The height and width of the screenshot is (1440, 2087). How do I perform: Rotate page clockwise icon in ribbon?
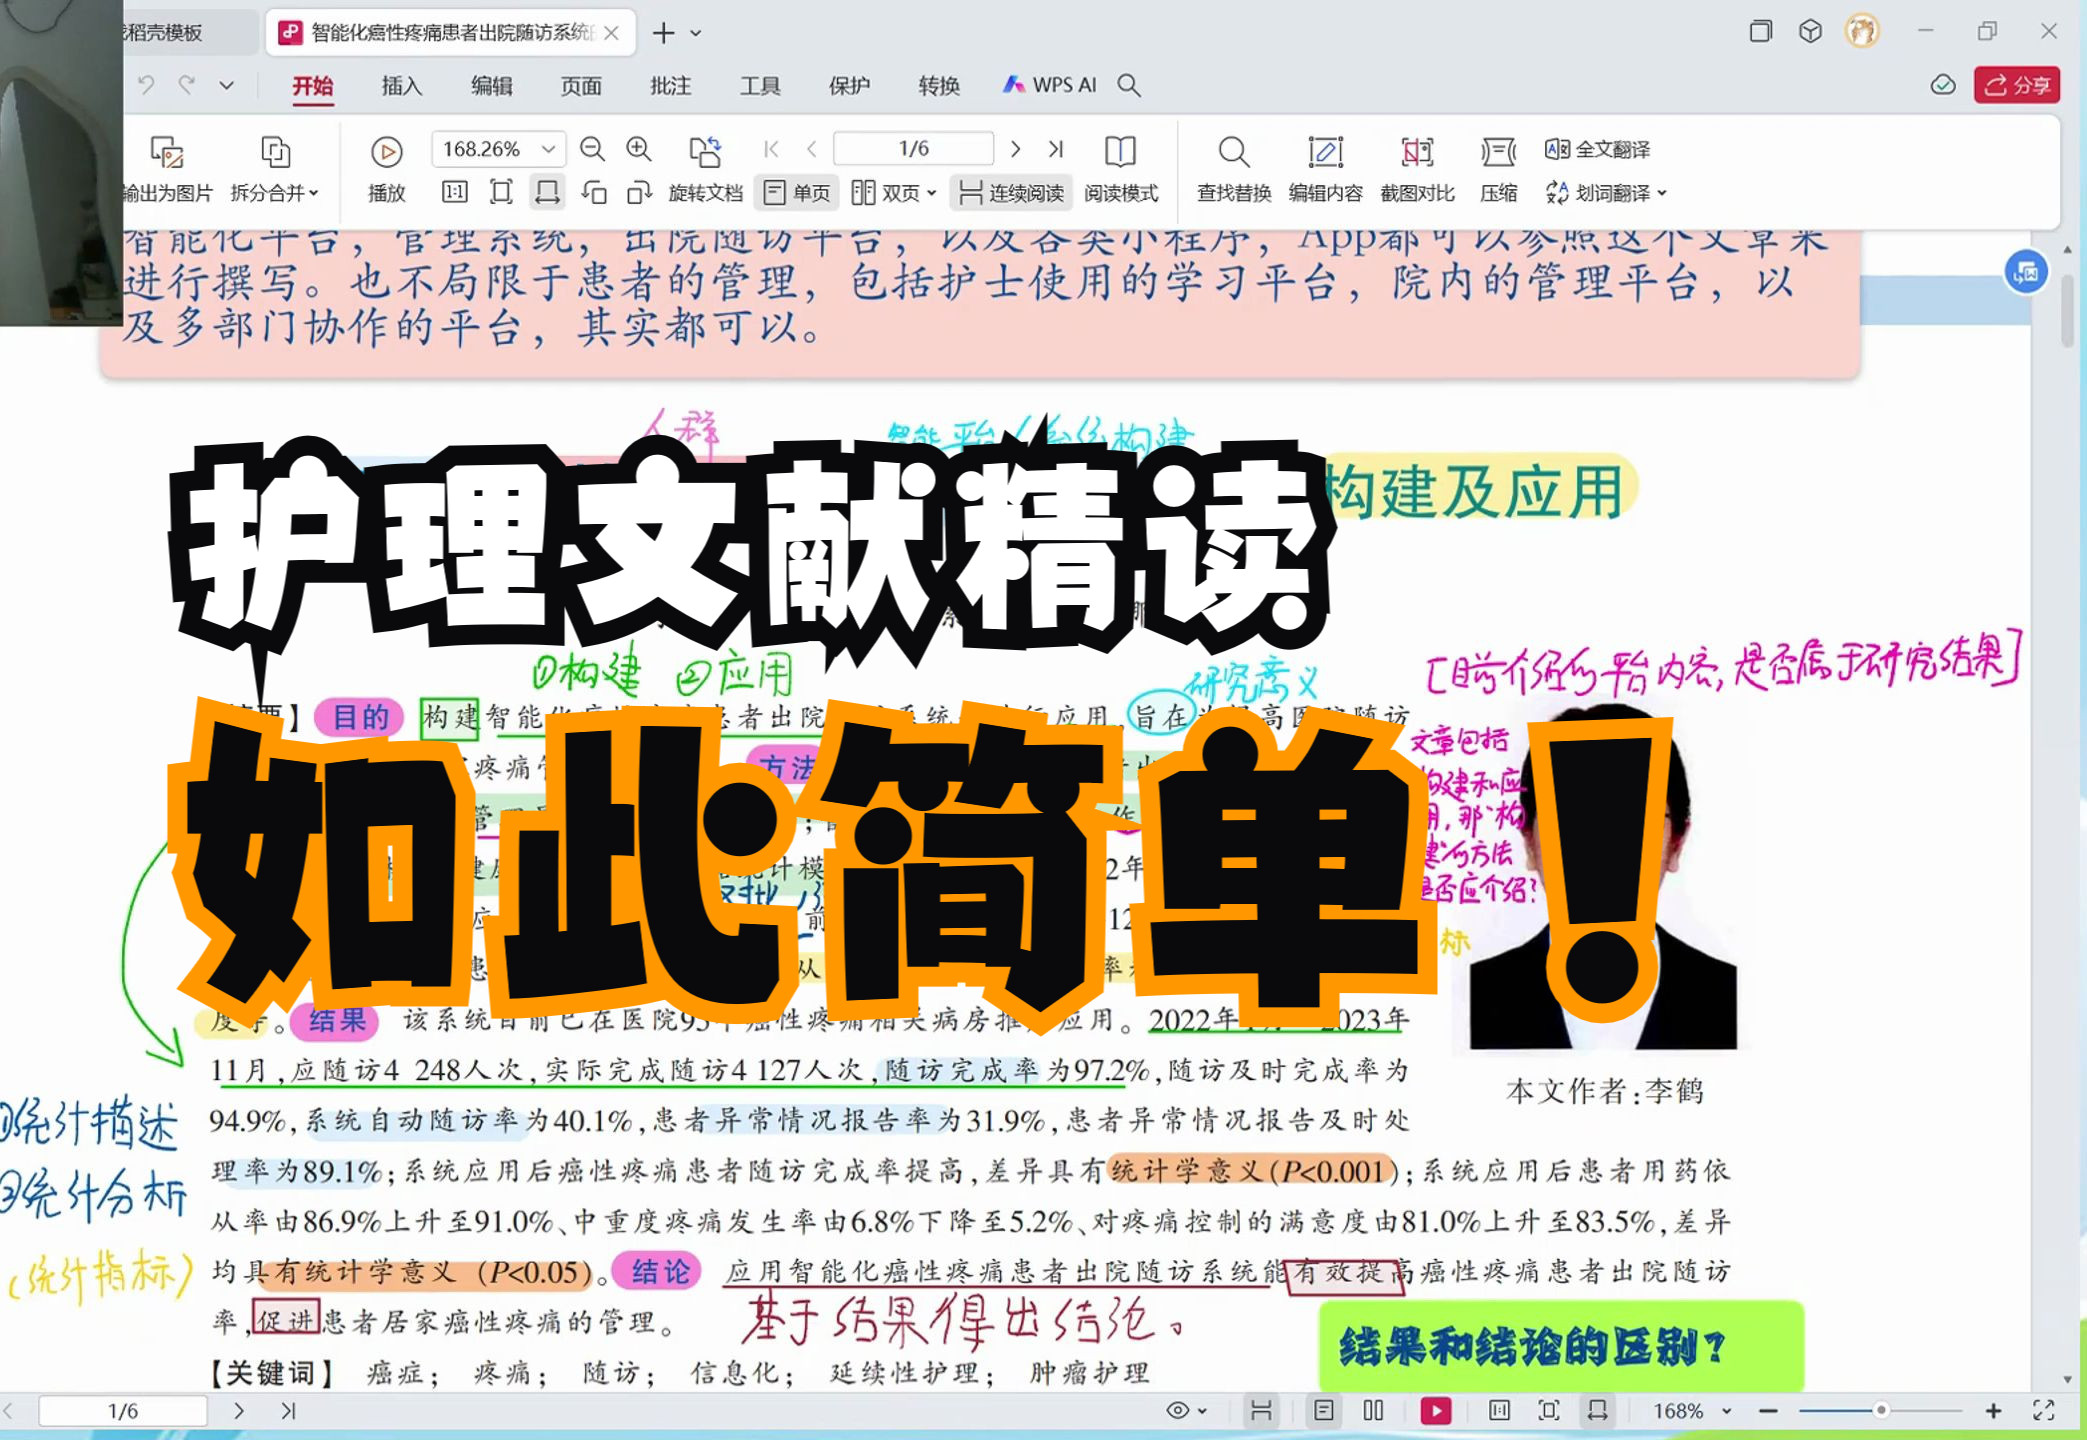point(639,192)
